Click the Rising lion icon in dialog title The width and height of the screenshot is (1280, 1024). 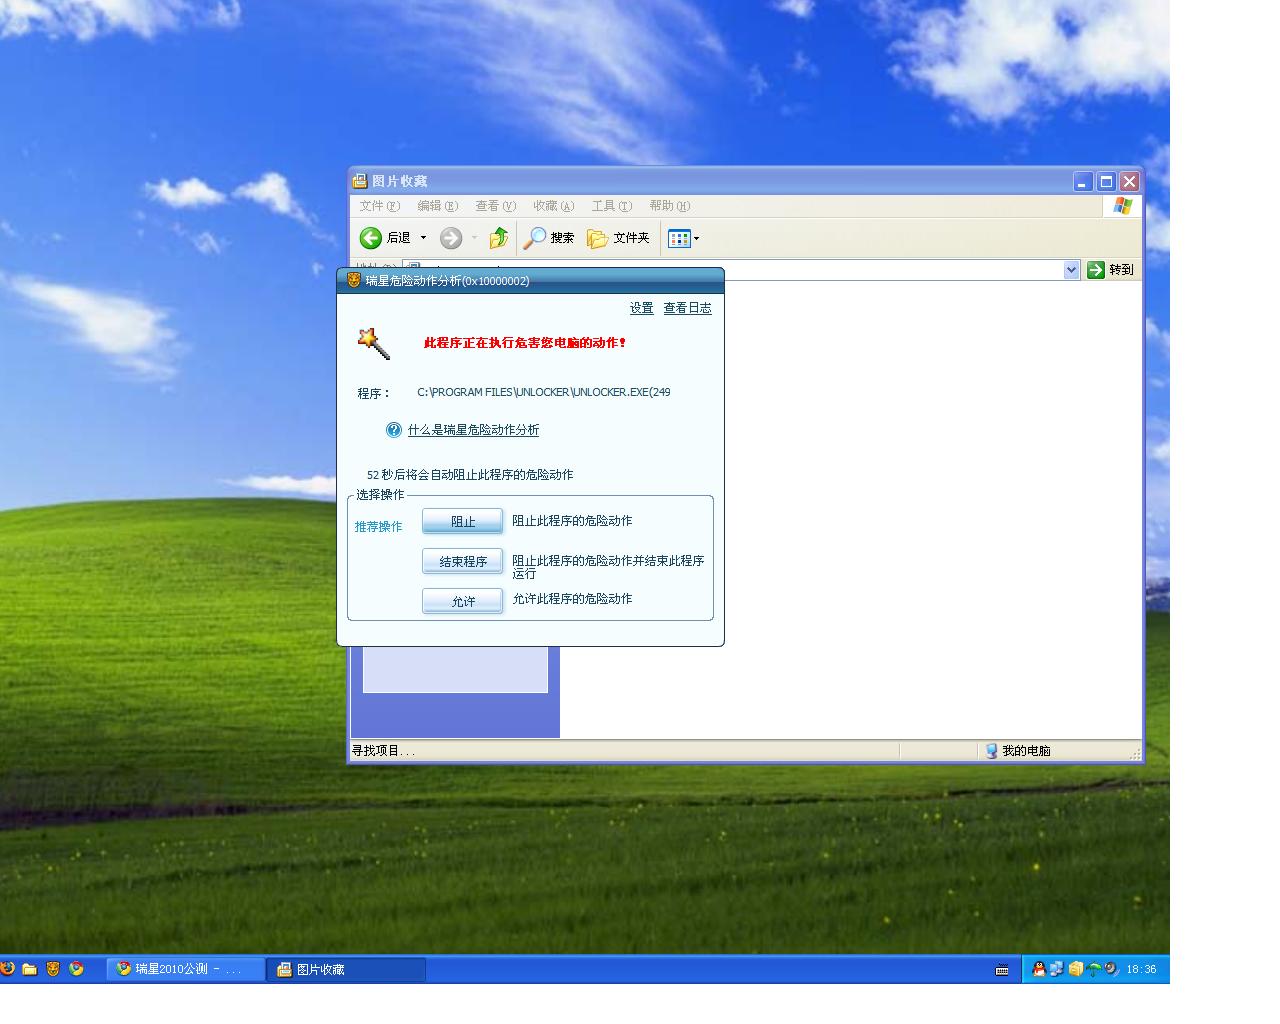[353, 280]
